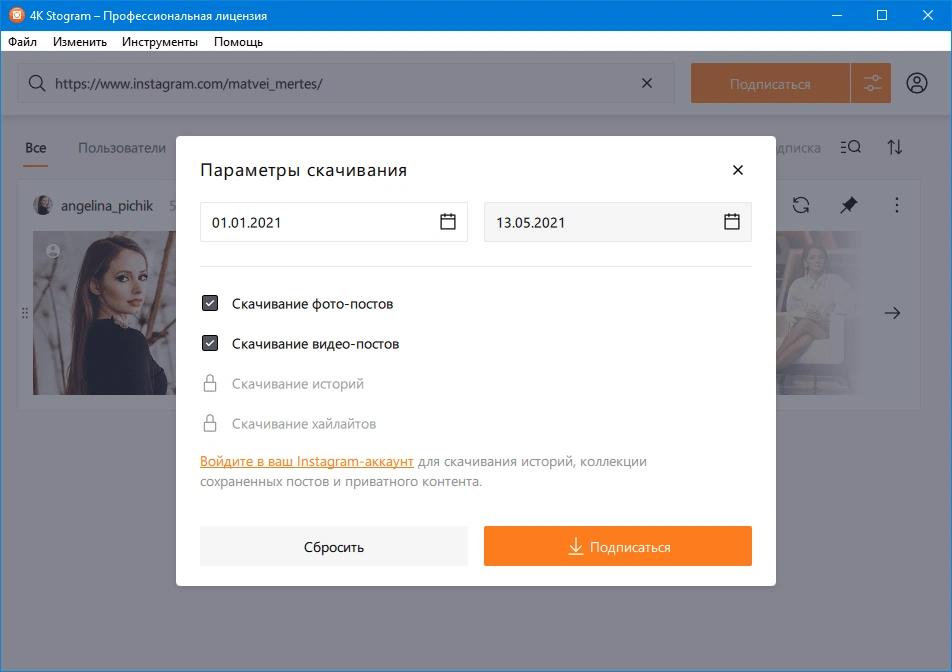Click the right arrow to view more posts

pos(892,313)
